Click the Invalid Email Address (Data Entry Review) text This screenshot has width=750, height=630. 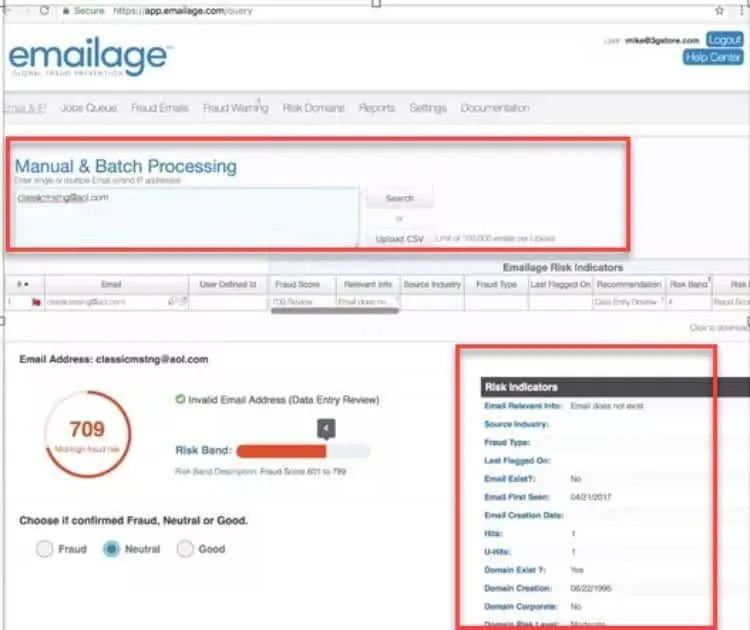(x=284, y=399)
